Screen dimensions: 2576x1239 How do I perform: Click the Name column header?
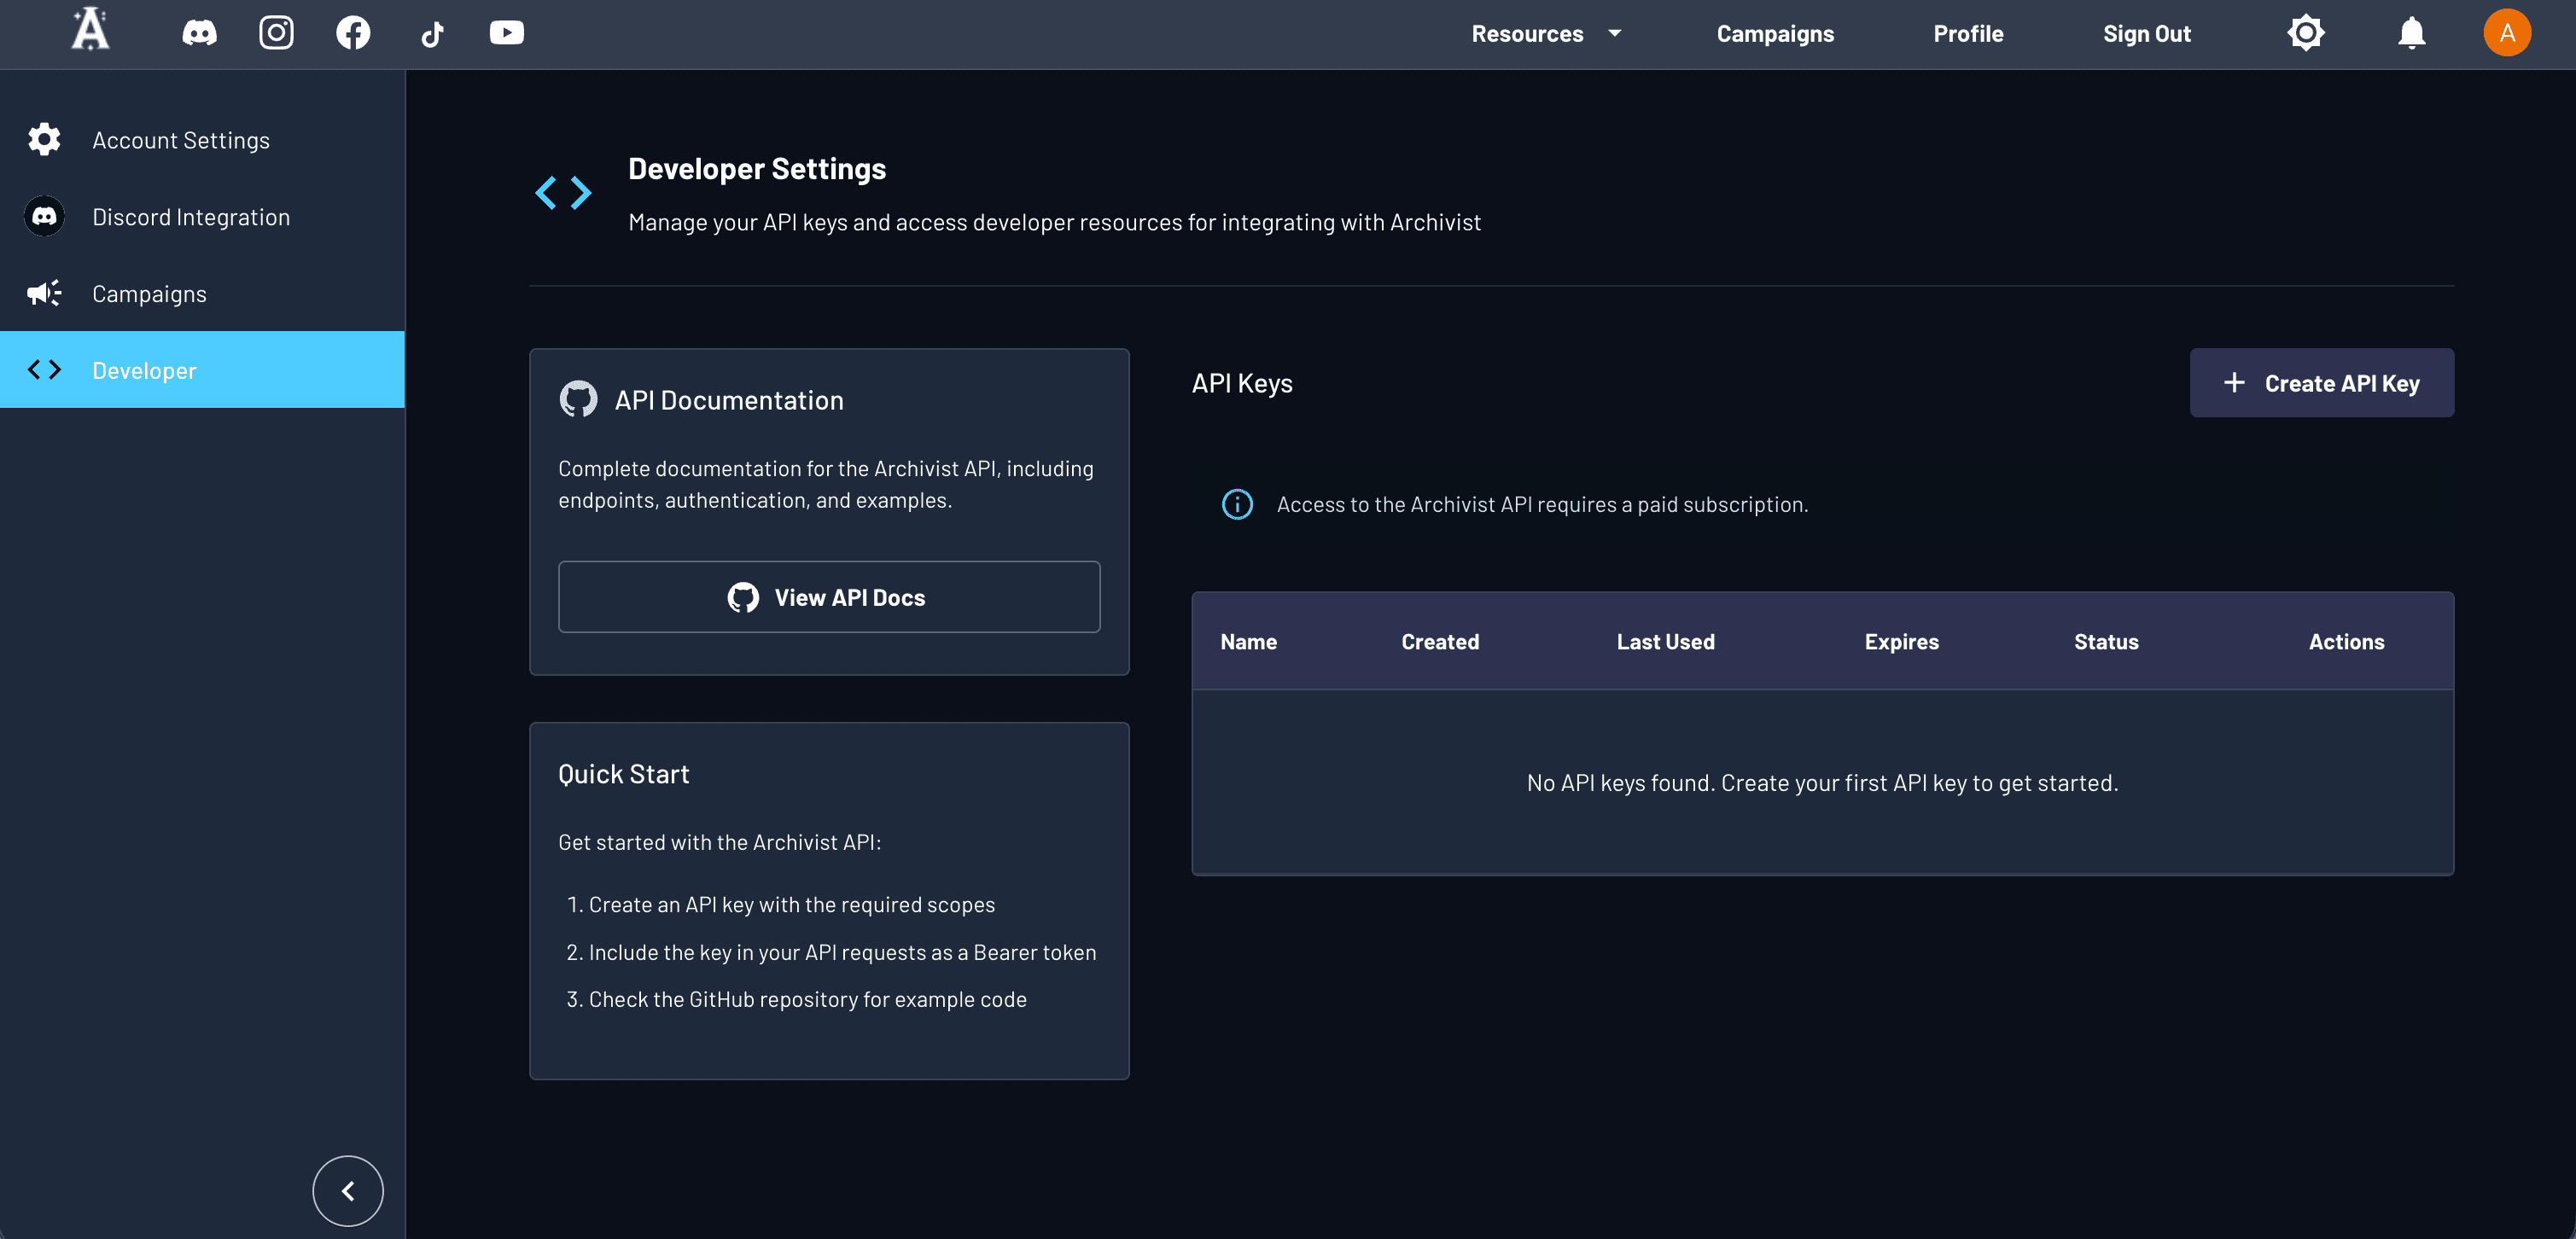pyautogui.click(x=1248, y=642)
